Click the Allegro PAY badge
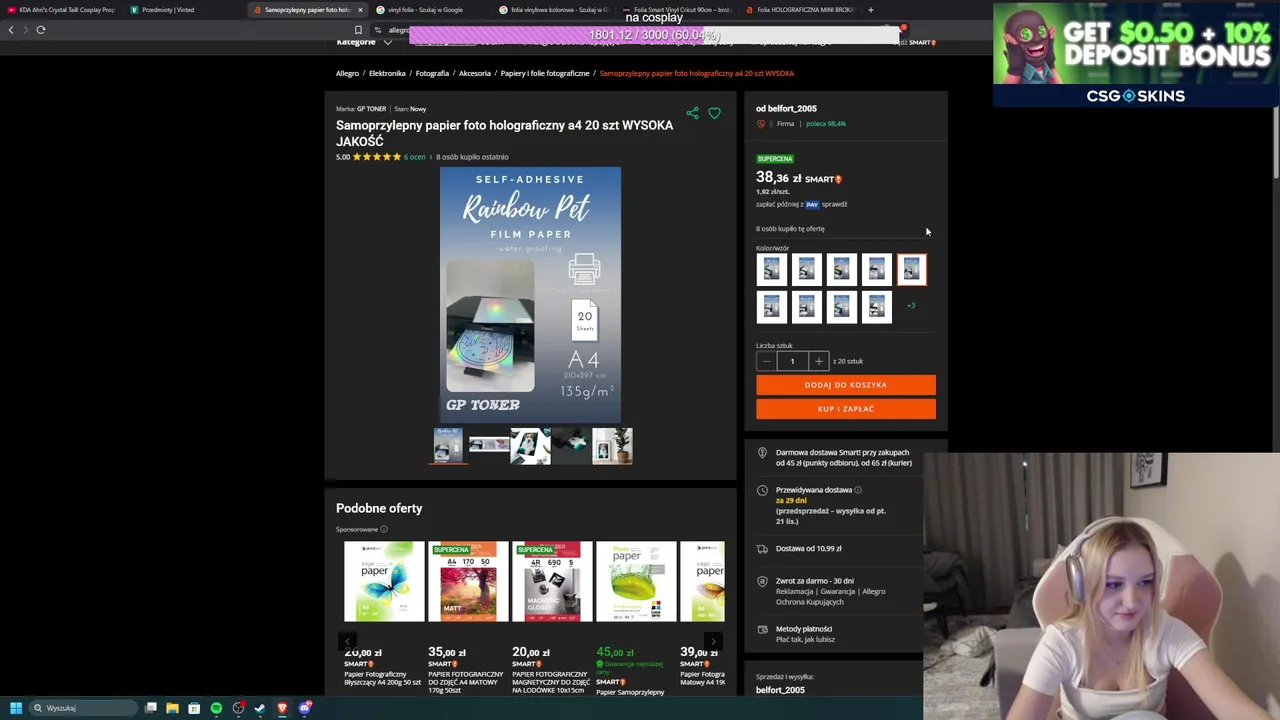This screenshot has width=1280, height=720. (812, 204)
